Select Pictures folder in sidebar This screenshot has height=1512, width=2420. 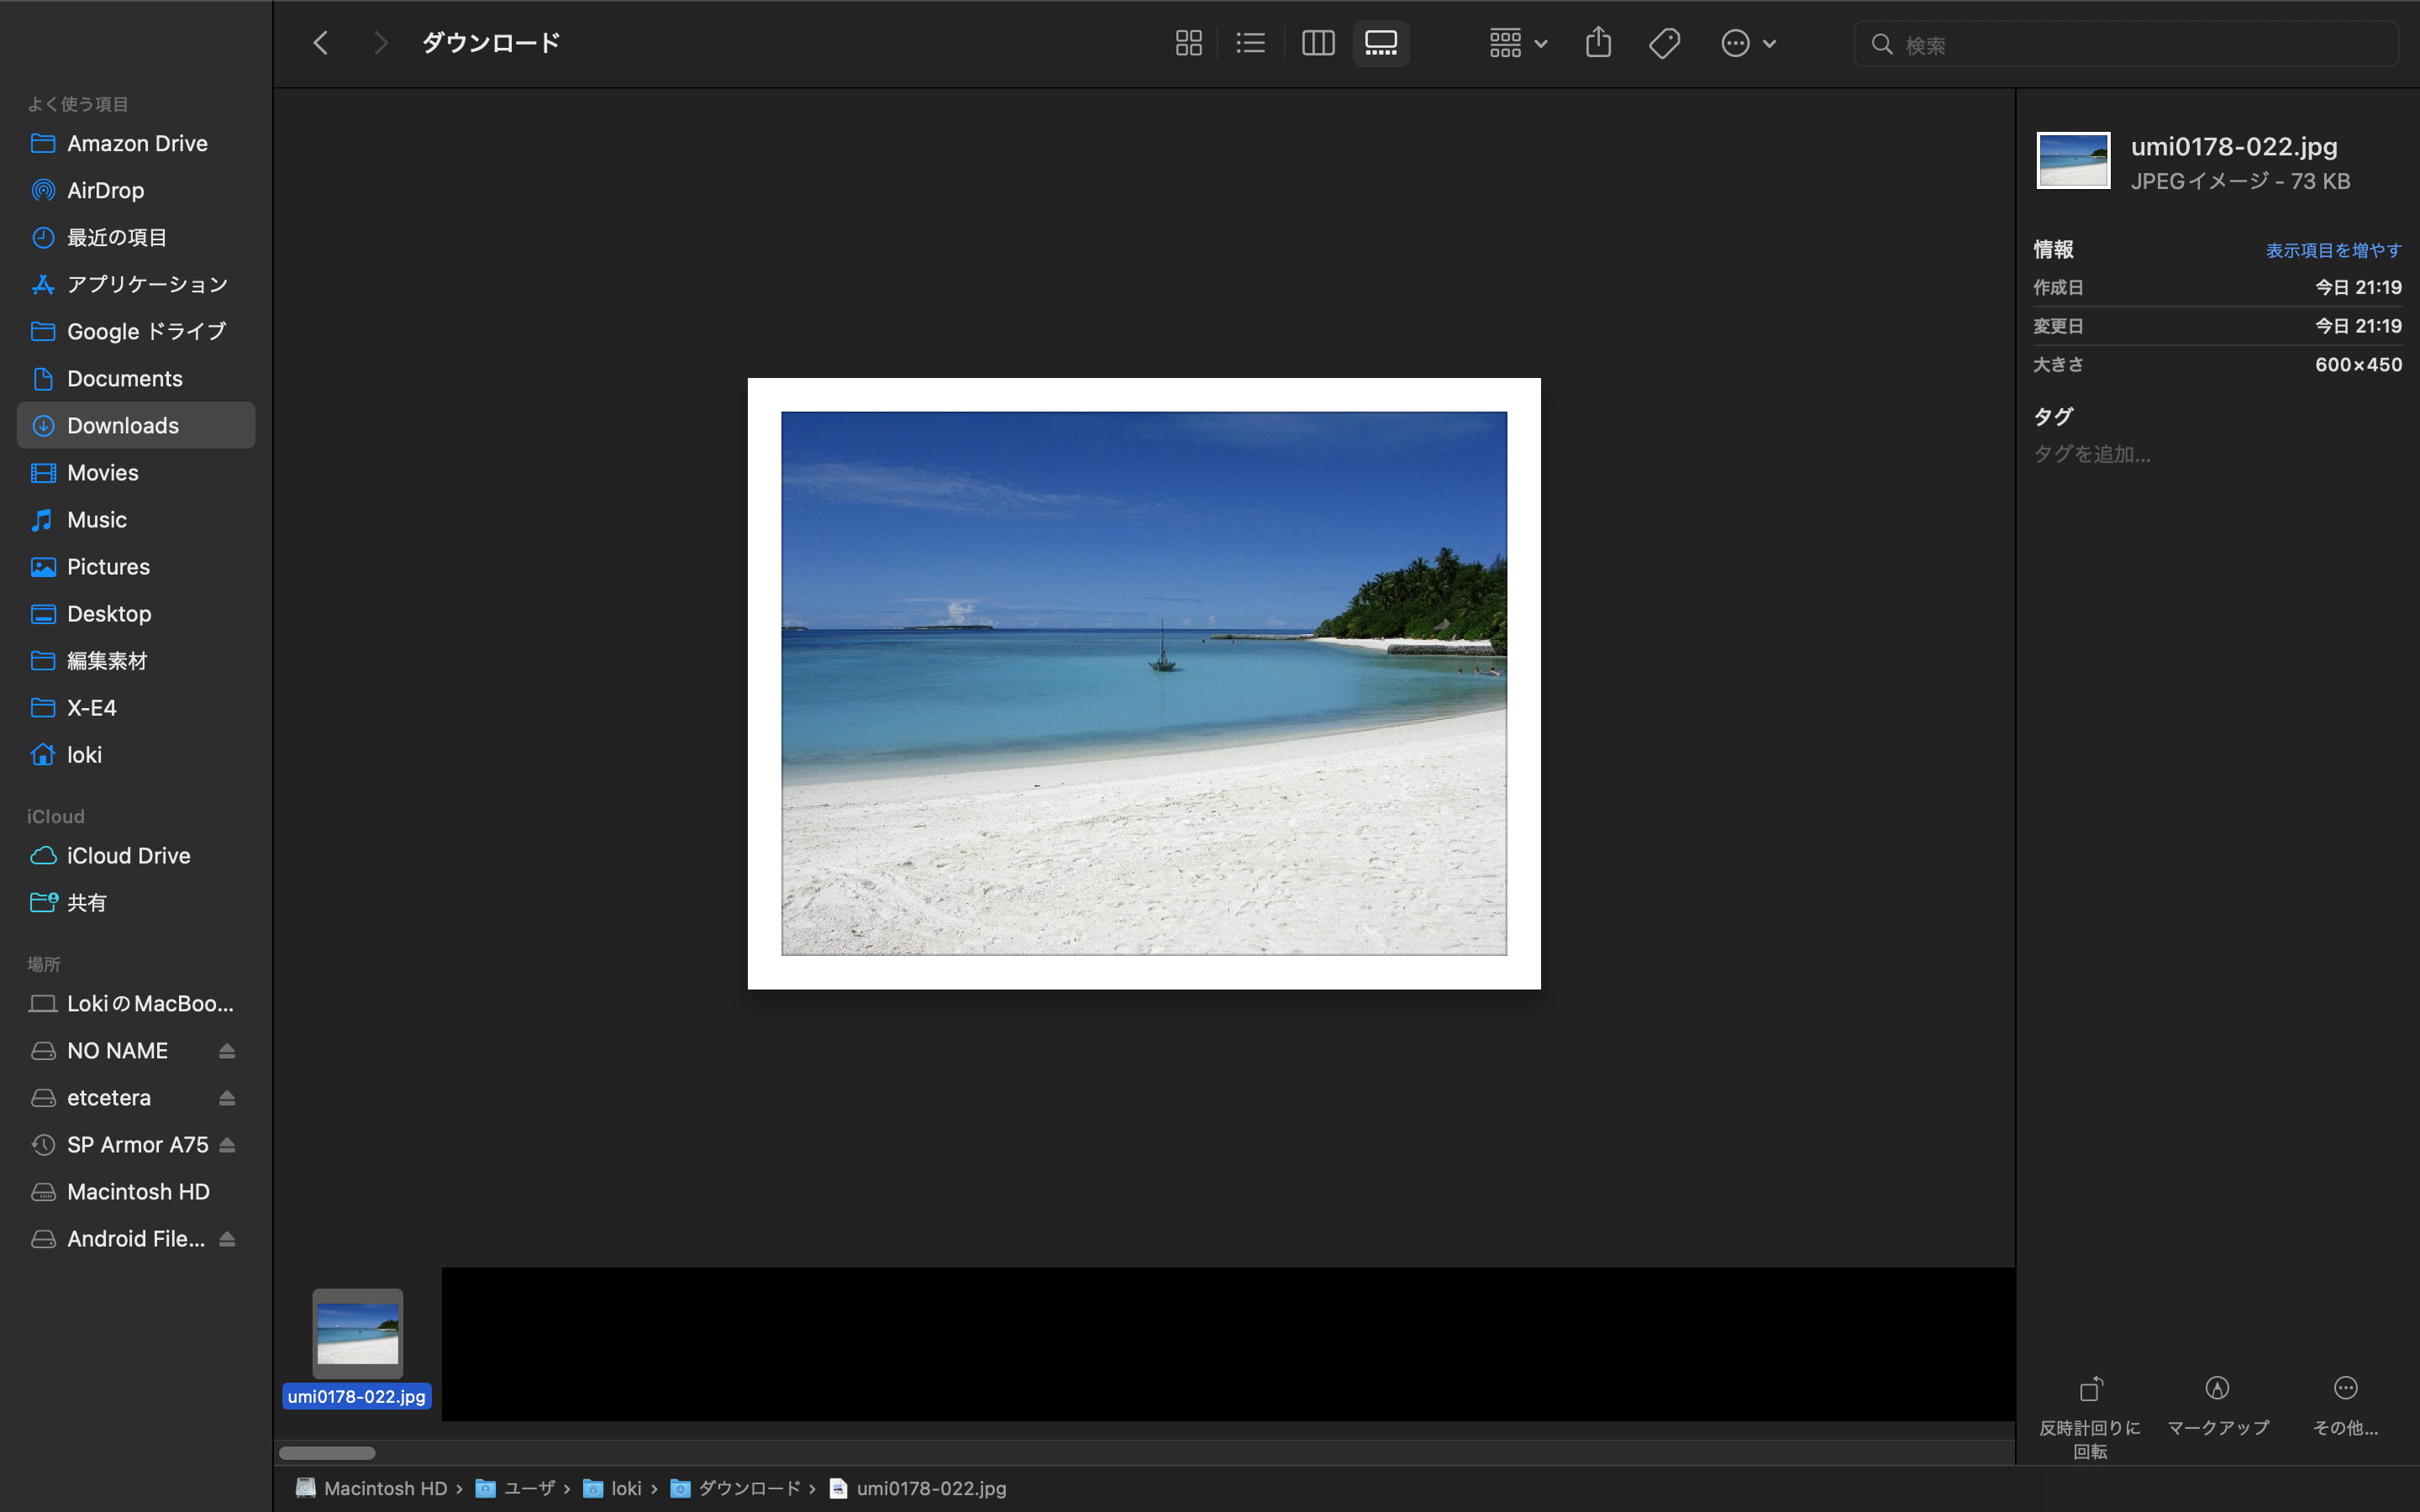pos(108,567)
